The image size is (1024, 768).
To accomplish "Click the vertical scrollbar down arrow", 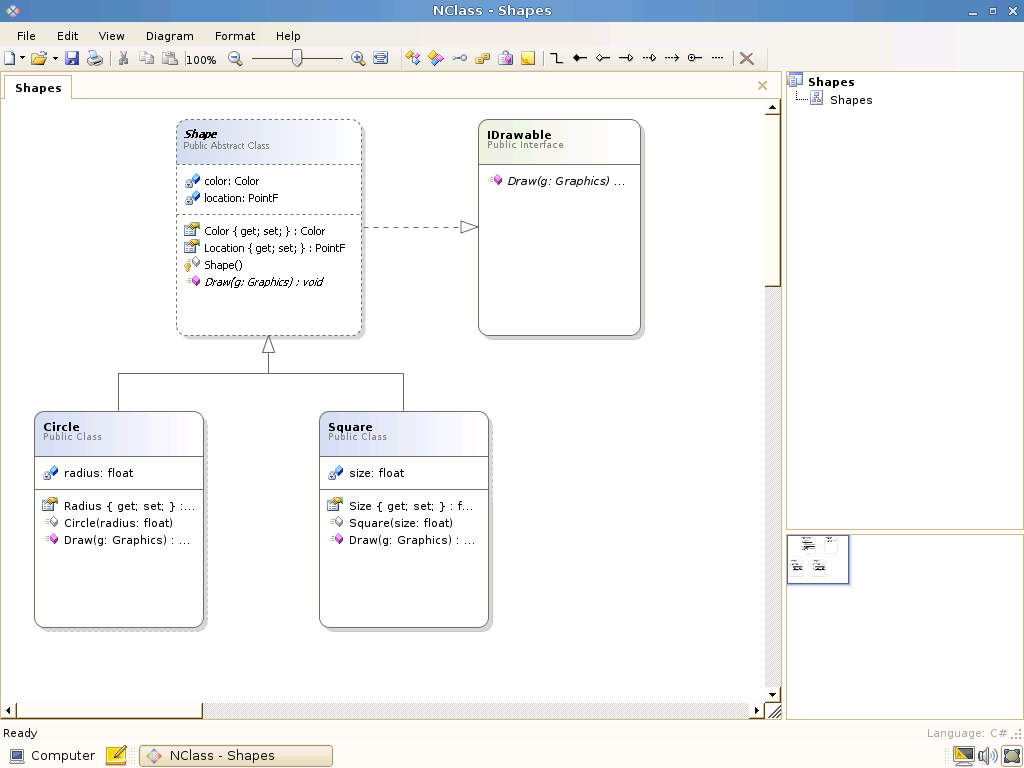I will coord(773,695).
